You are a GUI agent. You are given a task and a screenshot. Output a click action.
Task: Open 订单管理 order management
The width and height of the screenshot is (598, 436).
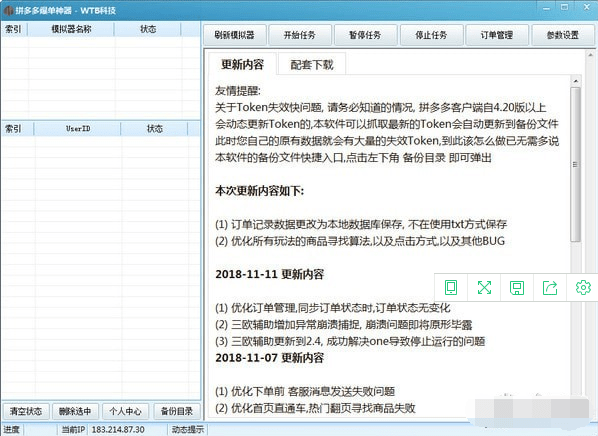click(497, 35)
